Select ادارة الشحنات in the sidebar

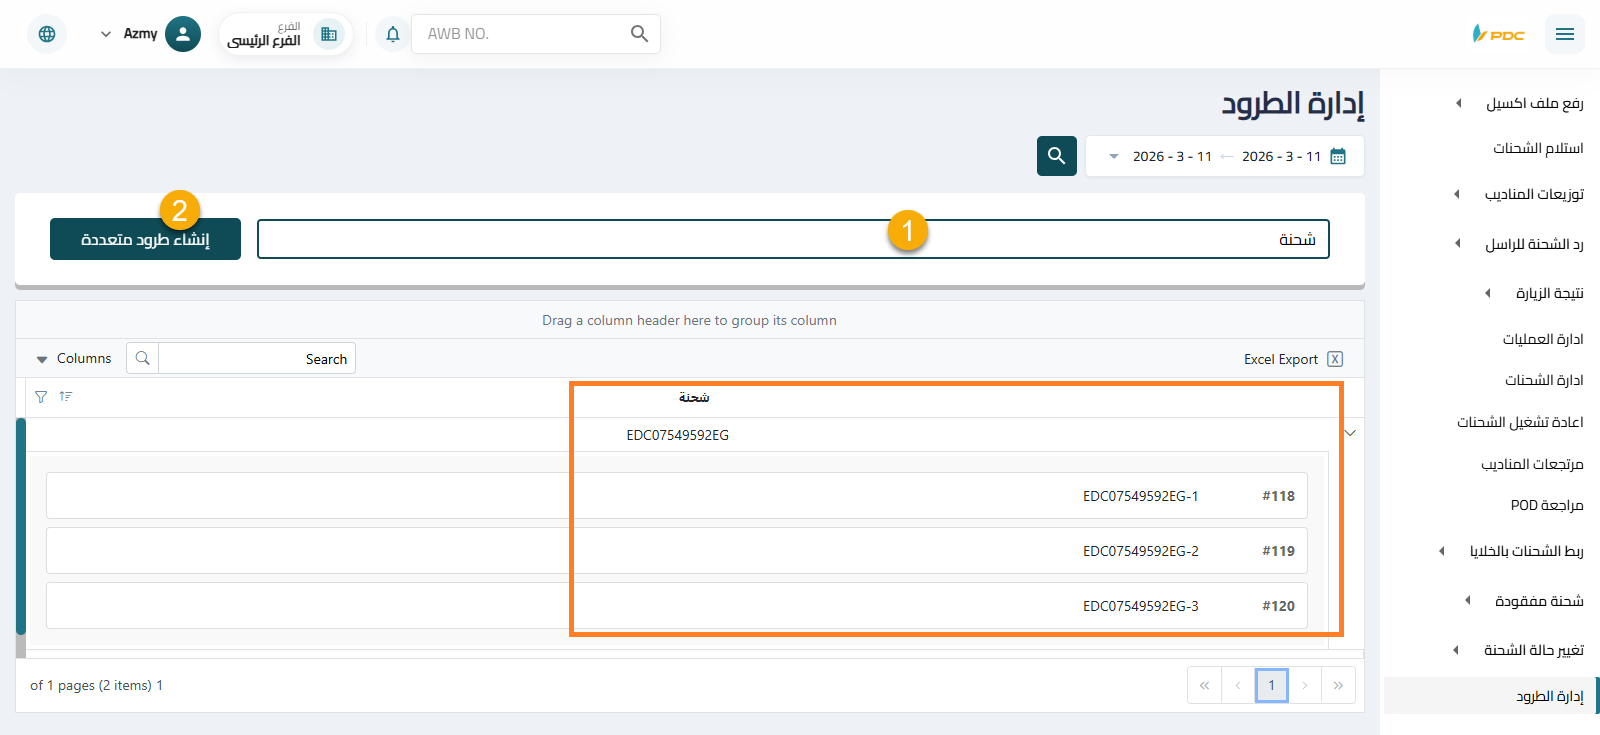[x=1543, y=380]
